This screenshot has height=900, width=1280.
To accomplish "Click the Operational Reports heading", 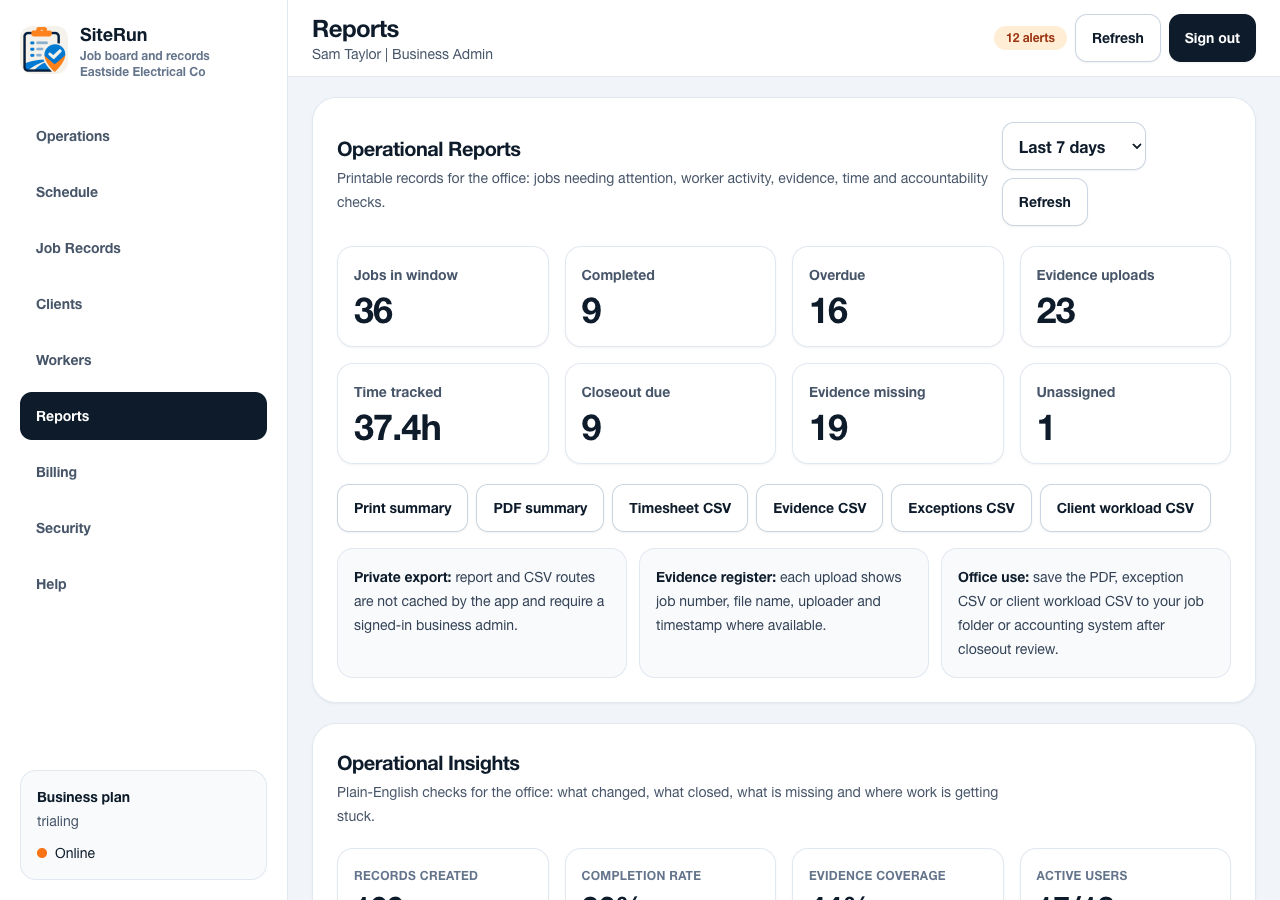I will pyautogui.click(x=429, y=149).
